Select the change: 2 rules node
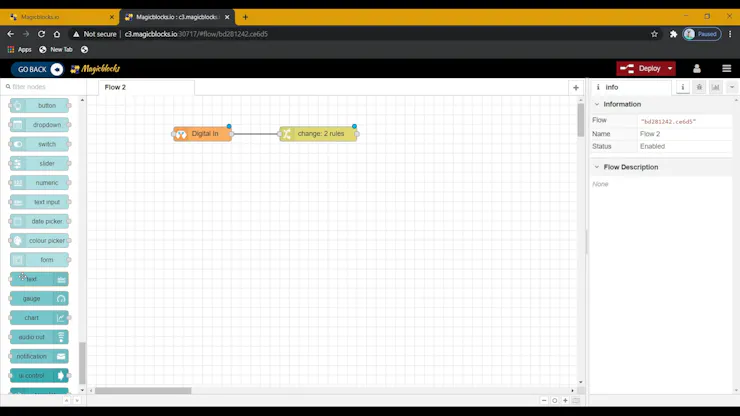This screenshot has height=416, width=740. [318, 134]
